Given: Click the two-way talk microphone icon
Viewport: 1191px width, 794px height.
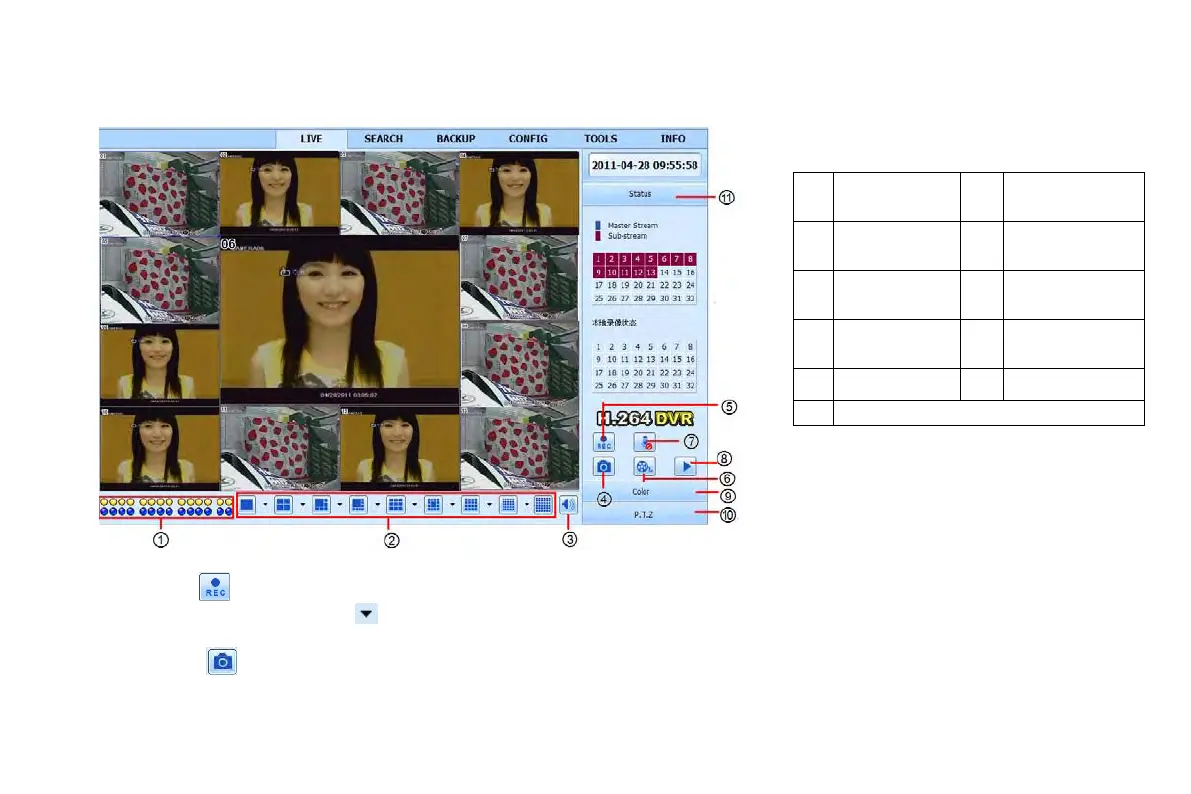Looking at the screenshot, I should [x=644, y=442].
